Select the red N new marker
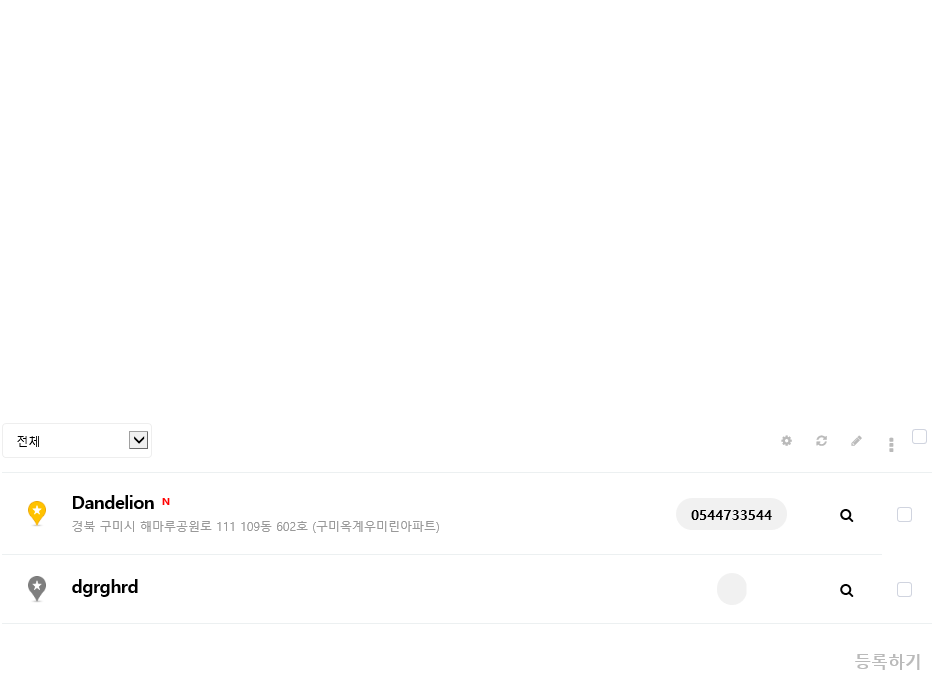The width and height of the screenshot is (938, 674). click(166, 502)
